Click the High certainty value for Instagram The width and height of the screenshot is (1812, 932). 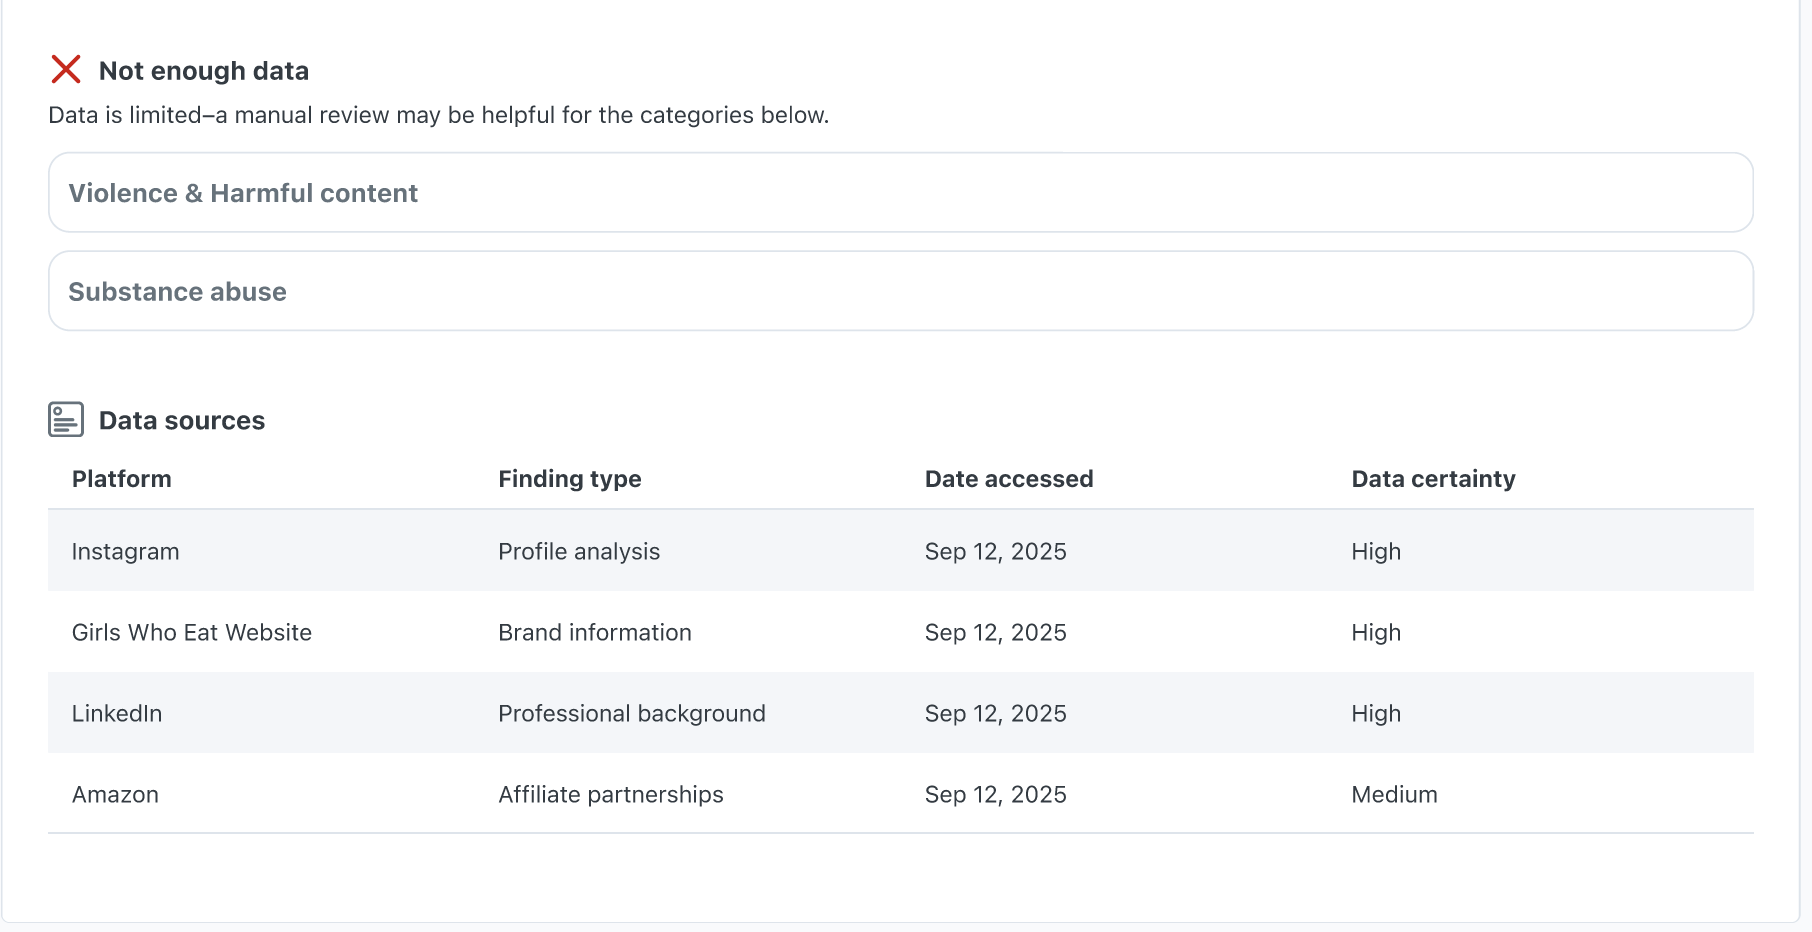(x=1375, y=552)
